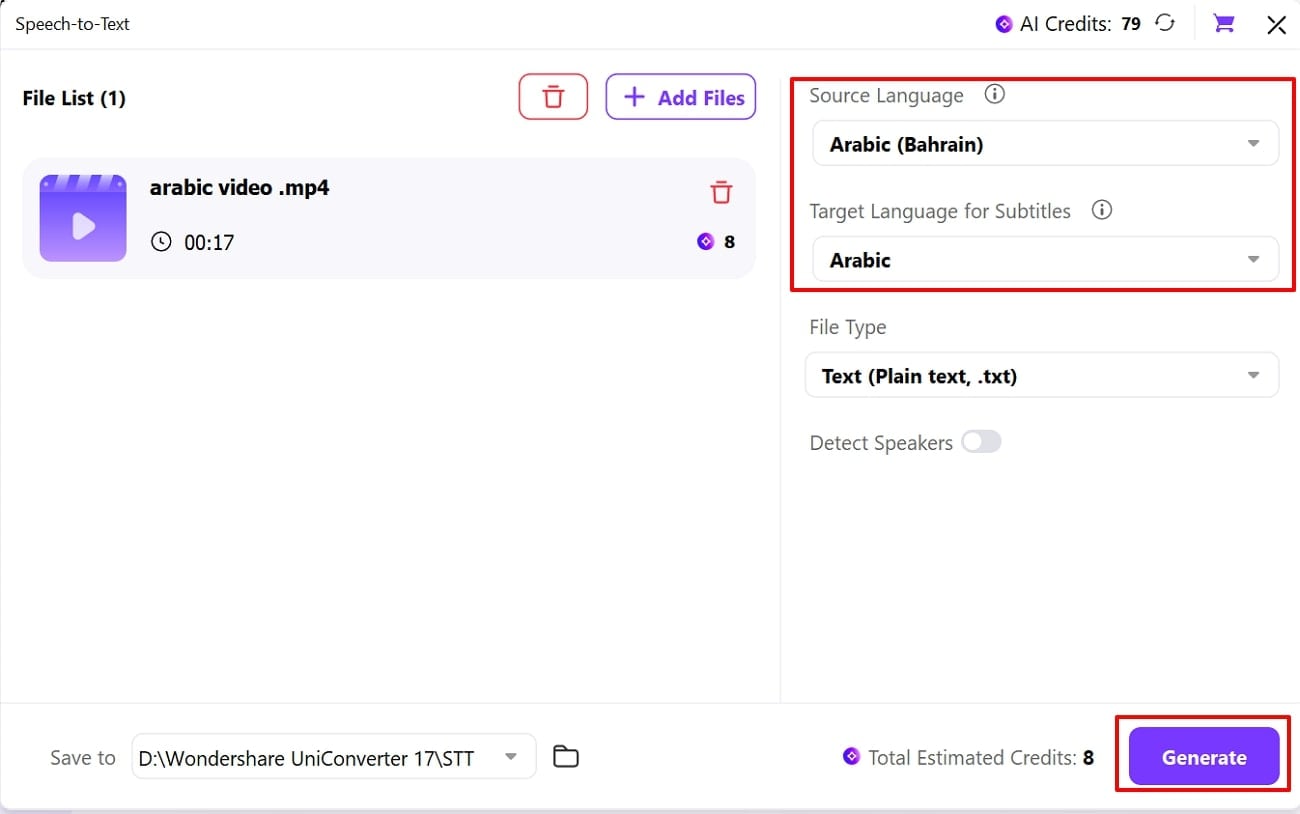Enable the Detect Speakers toggle
Viewport: 1300px width, 814px height.
(x=981, y=442)
